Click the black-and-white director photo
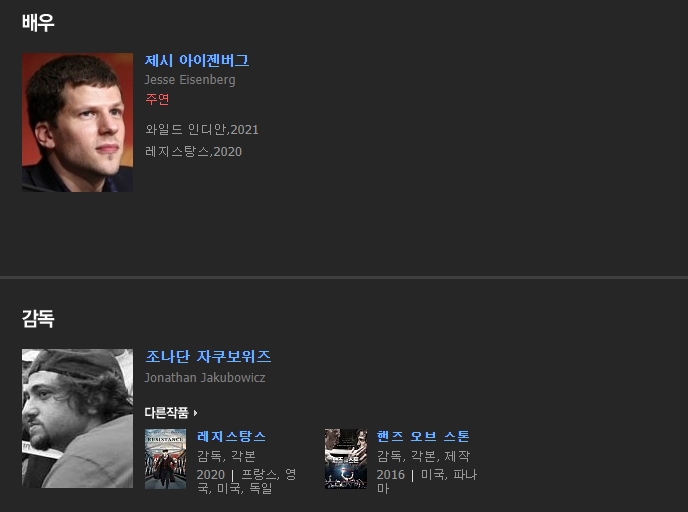688x512 pixels. pyautogui.click(x=77, y=418)
